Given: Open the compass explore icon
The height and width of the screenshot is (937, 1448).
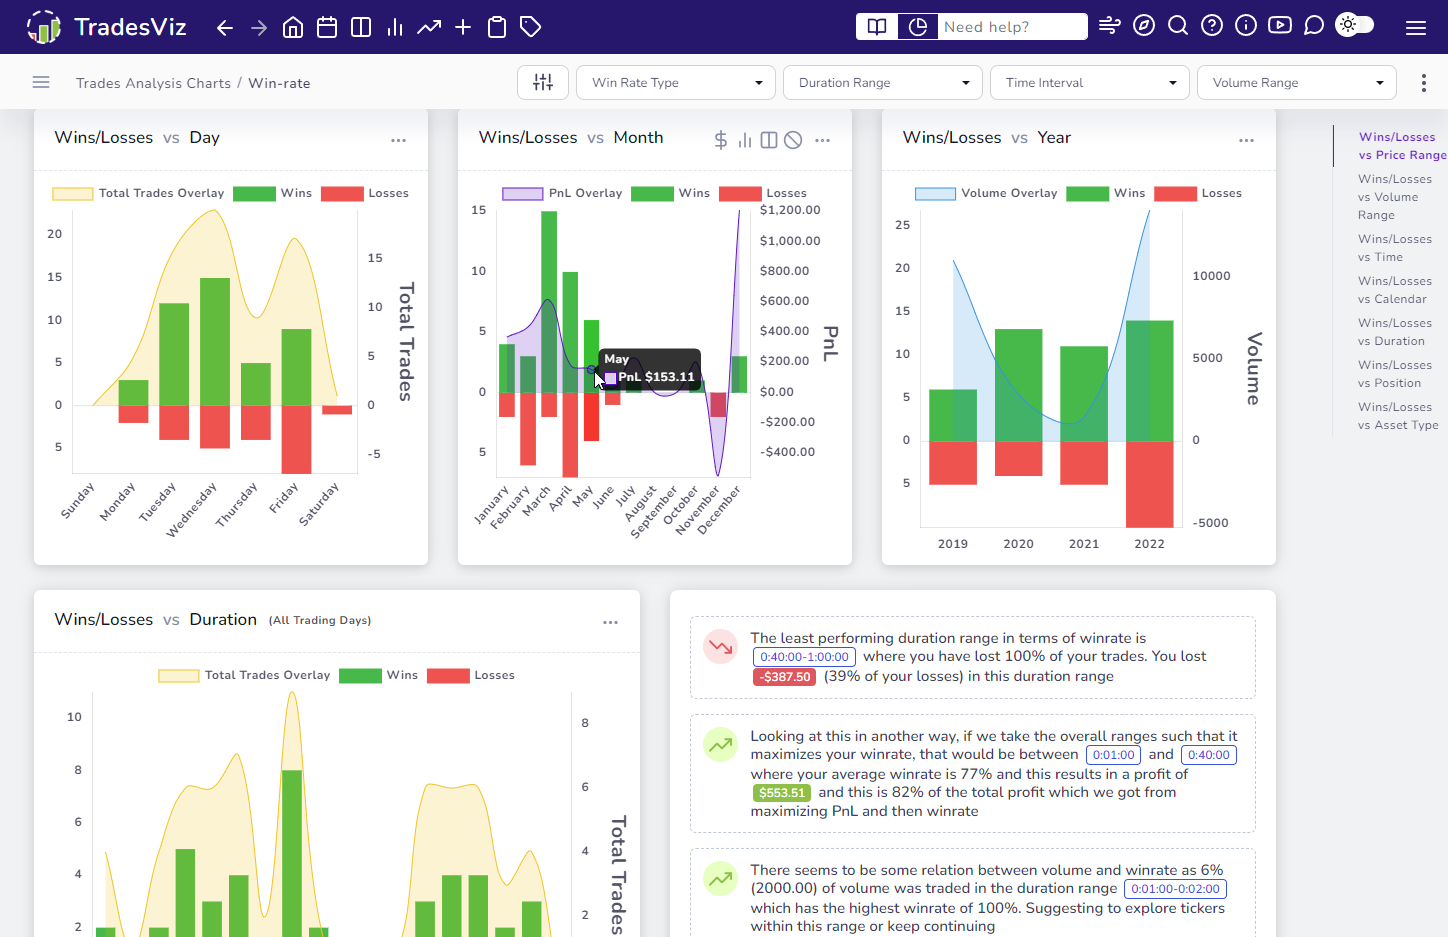Looking at the screenshot, I should click(x=1144, y=25).
